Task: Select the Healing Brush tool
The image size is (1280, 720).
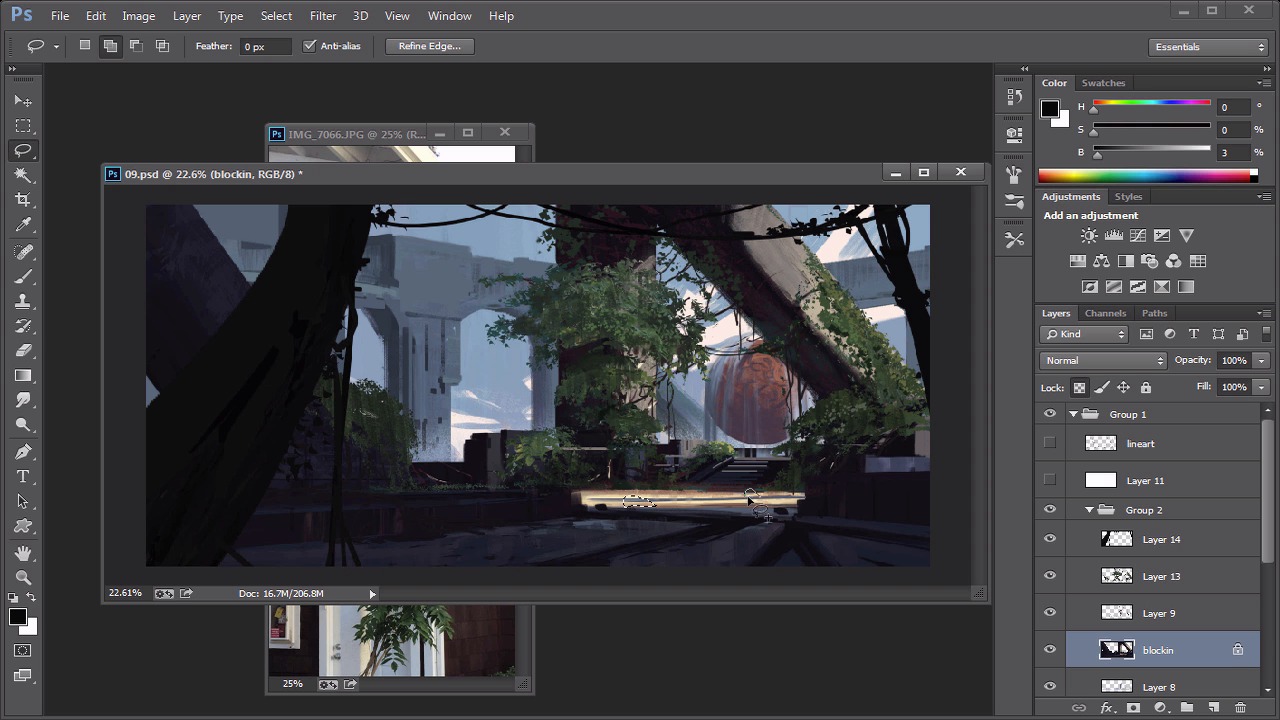Action: (23, 252)
